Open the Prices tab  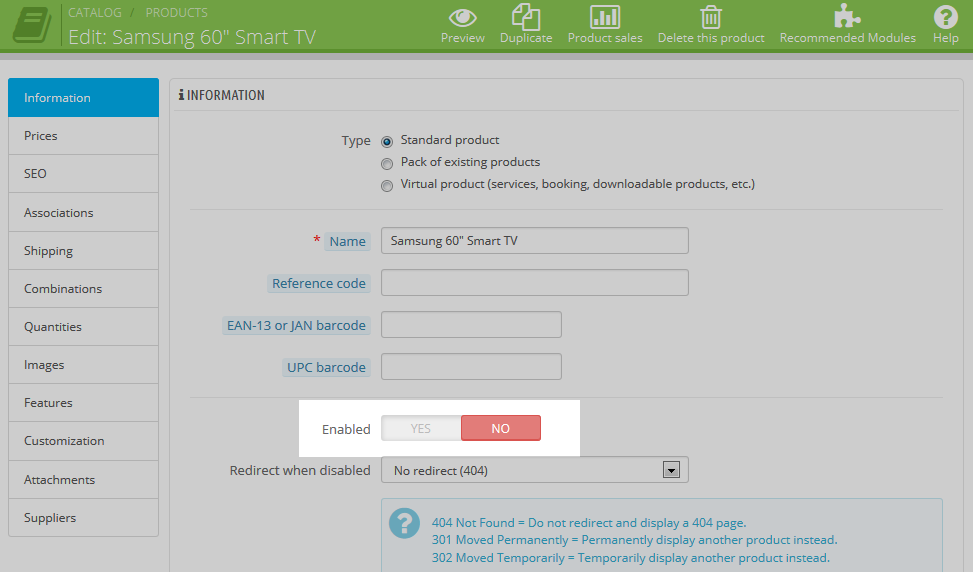coord(83,135)
